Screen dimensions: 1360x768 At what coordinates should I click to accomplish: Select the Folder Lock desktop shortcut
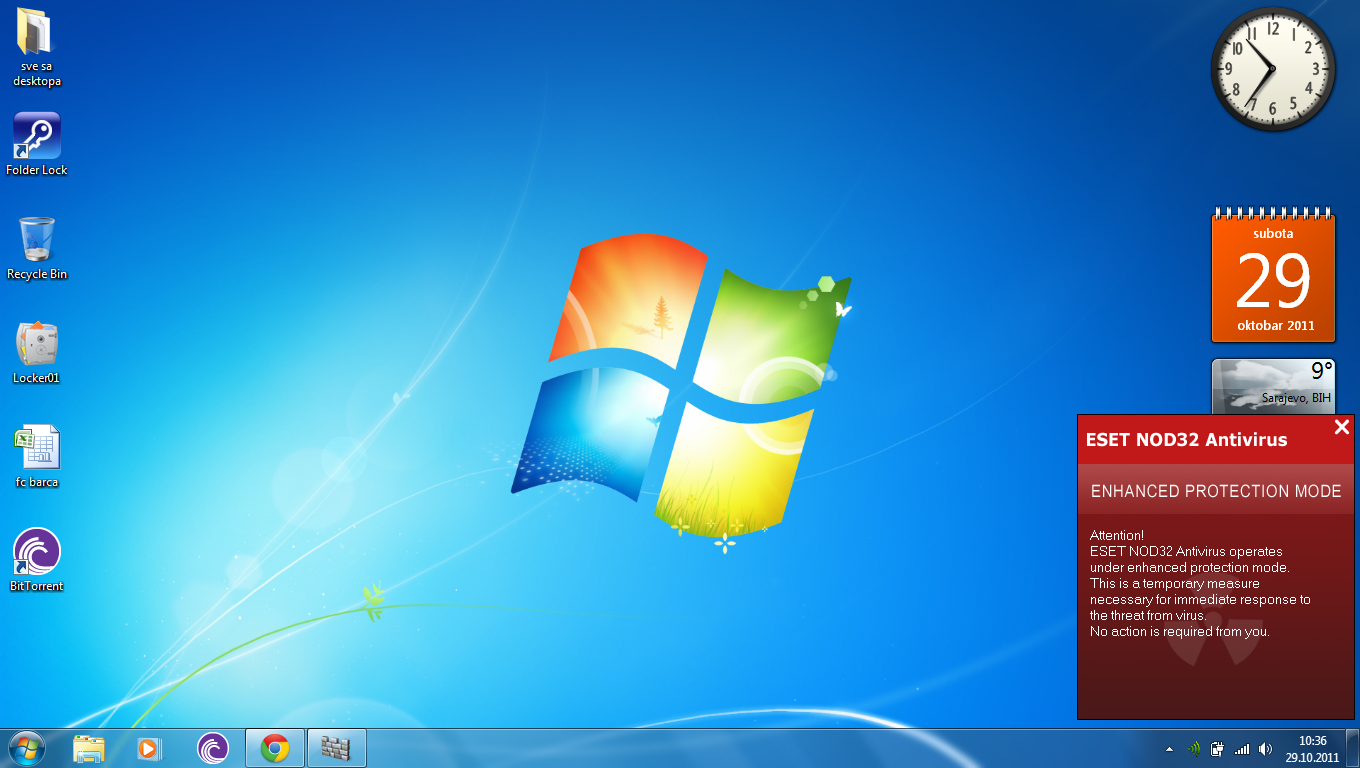click(x=37, y=144)
